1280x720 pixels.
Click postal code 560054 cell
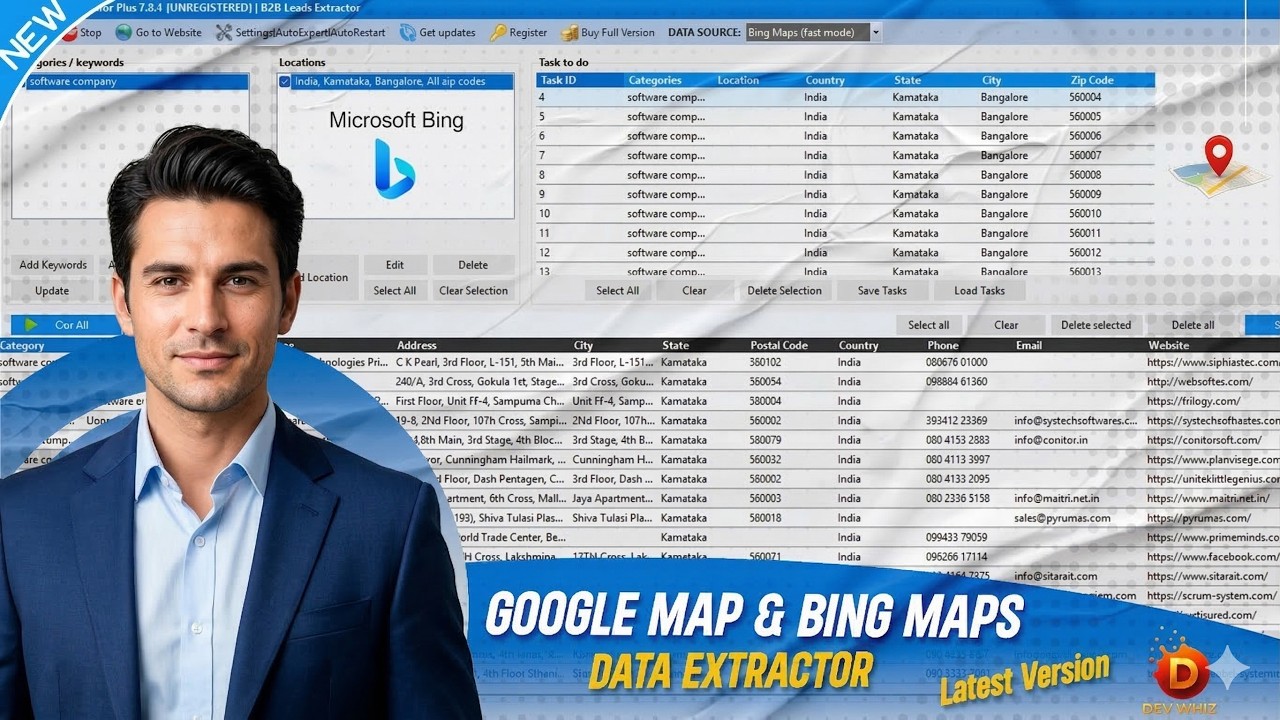765,382
